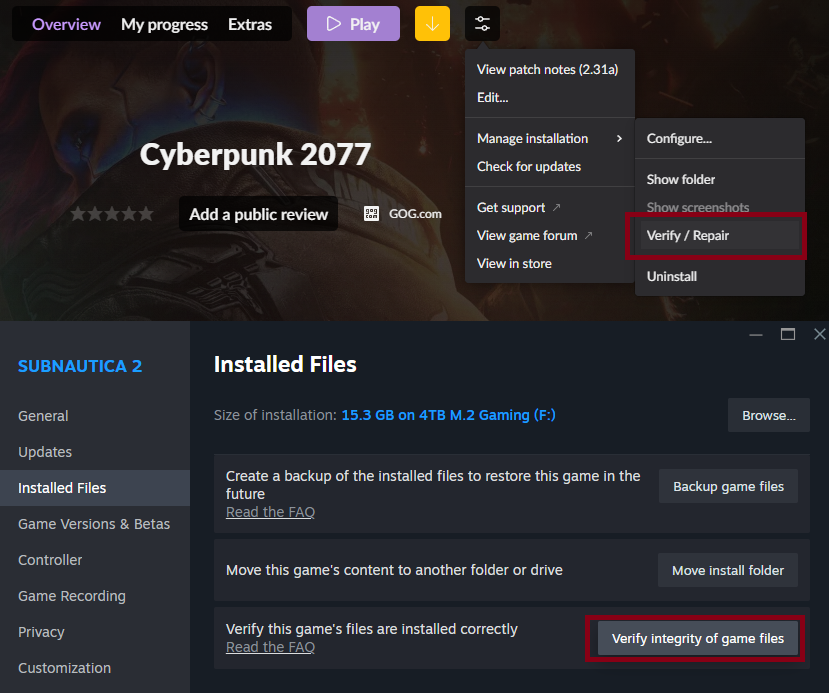This screenshot has height=693, width=829.
Task: Click the 15.3 GB on 4TB M.2 Gaming text
Action: pos(448,415)
